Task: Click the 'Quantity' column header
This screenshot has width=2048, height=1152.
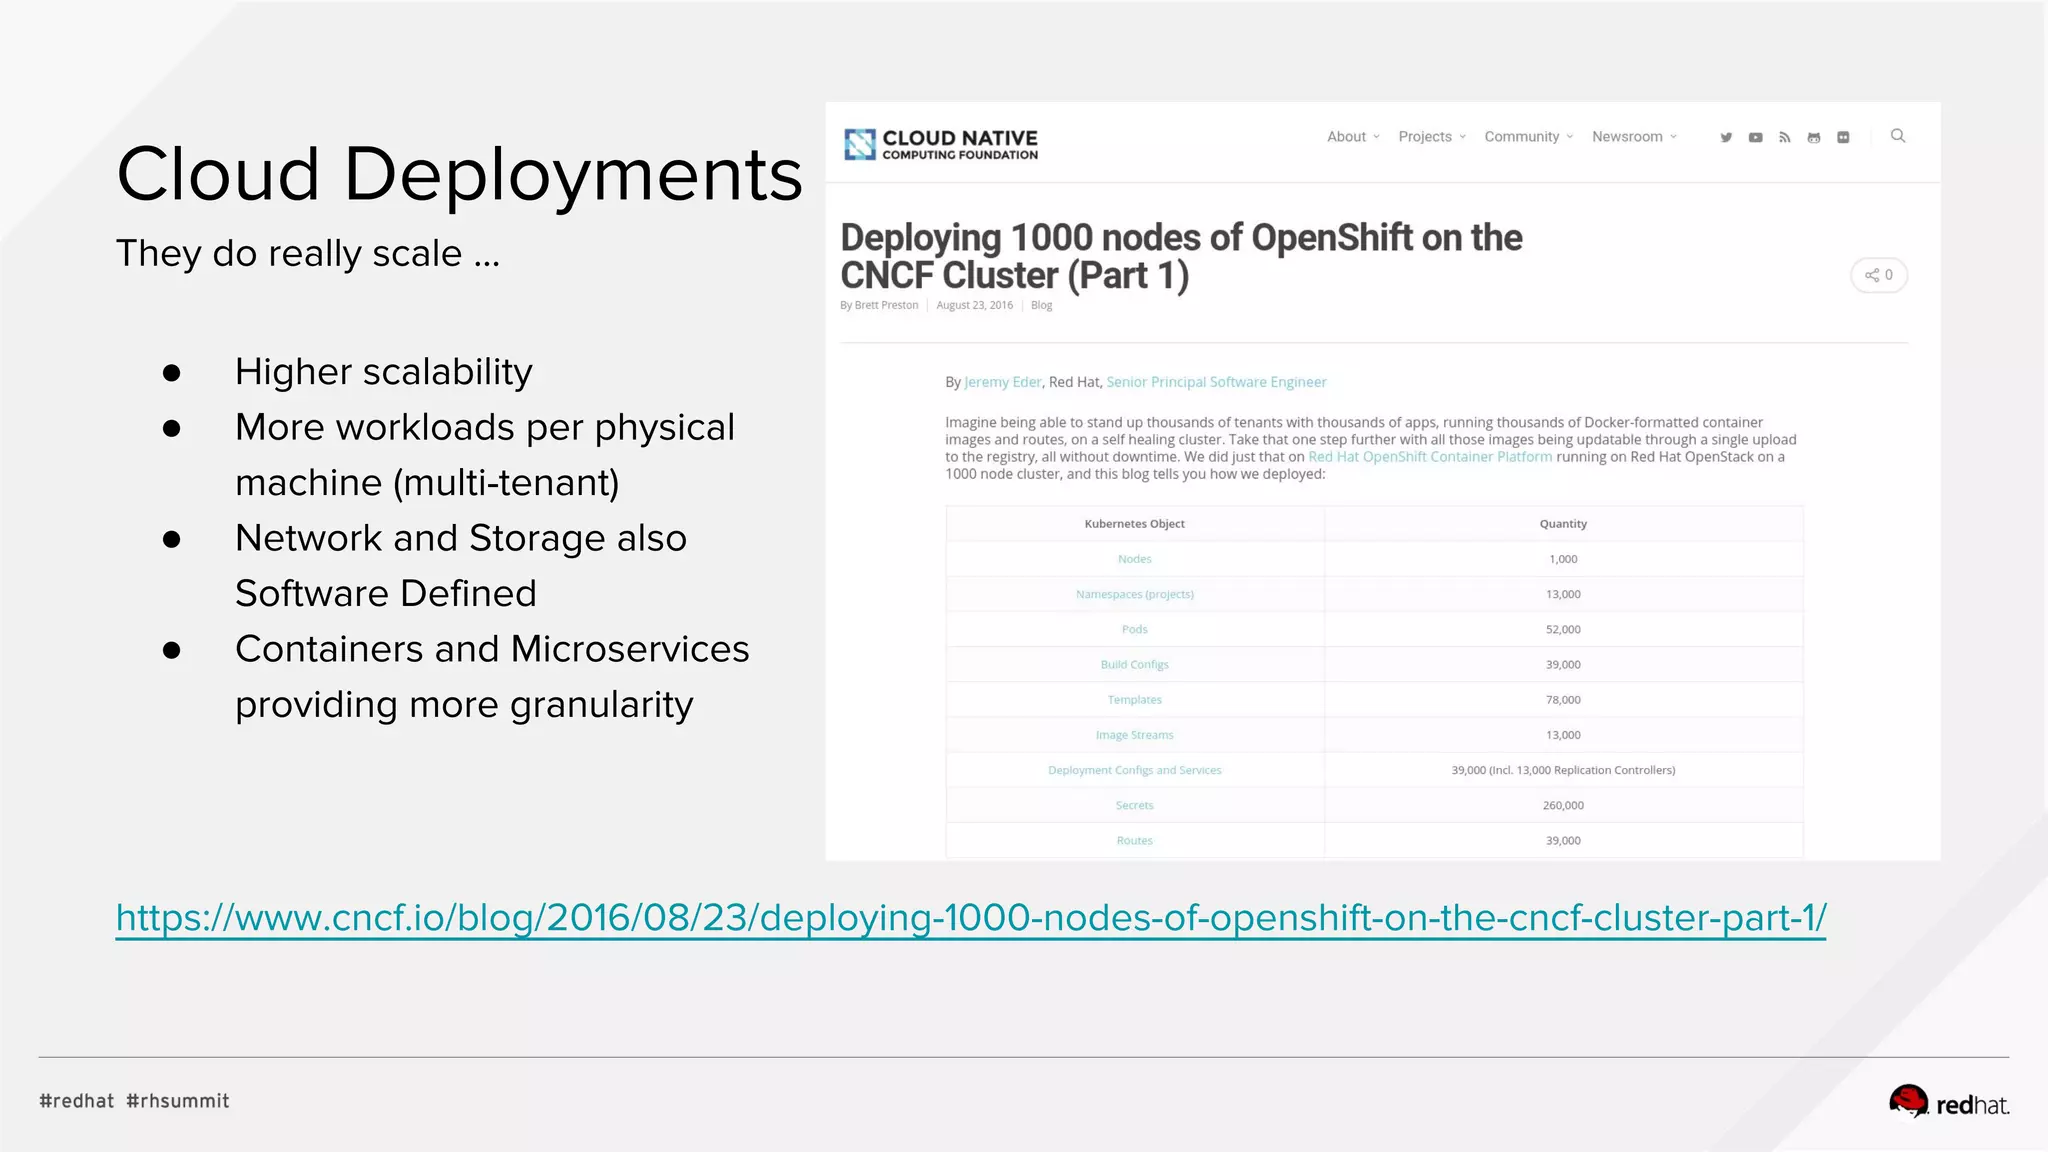Action: coord(1563,524)
